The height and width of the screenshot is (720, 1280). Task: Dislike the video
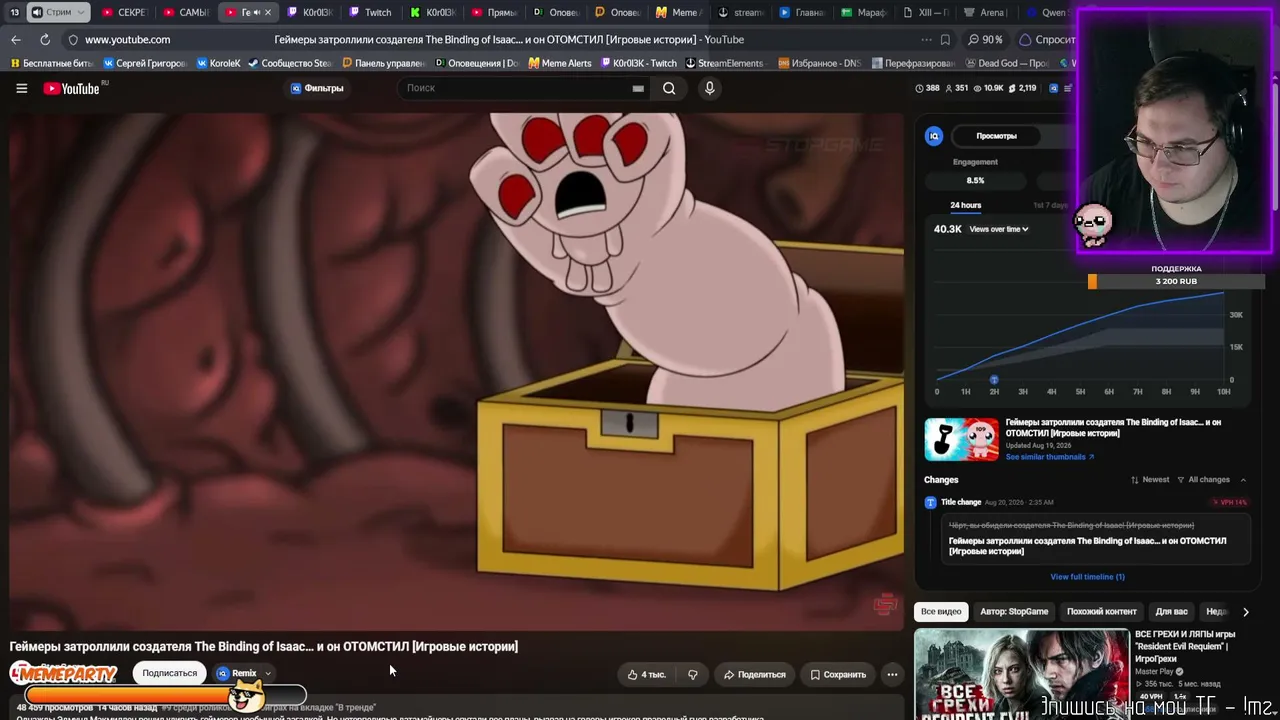(692, 674)
